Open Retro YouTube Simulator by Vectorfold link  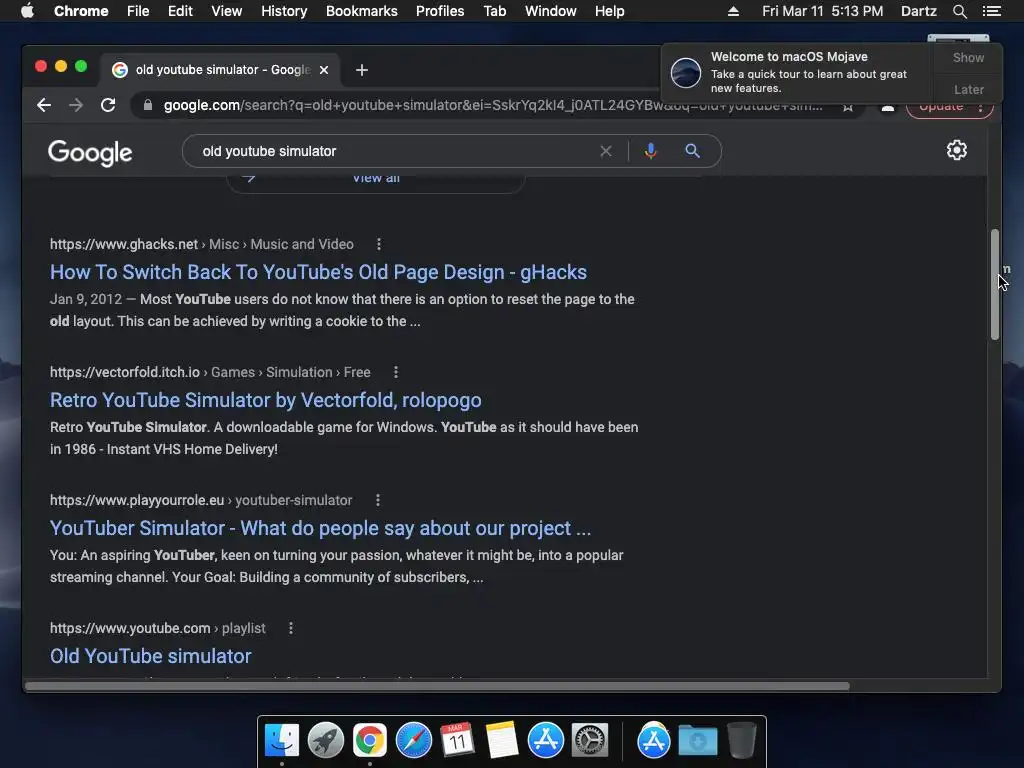tap(266, 400)
